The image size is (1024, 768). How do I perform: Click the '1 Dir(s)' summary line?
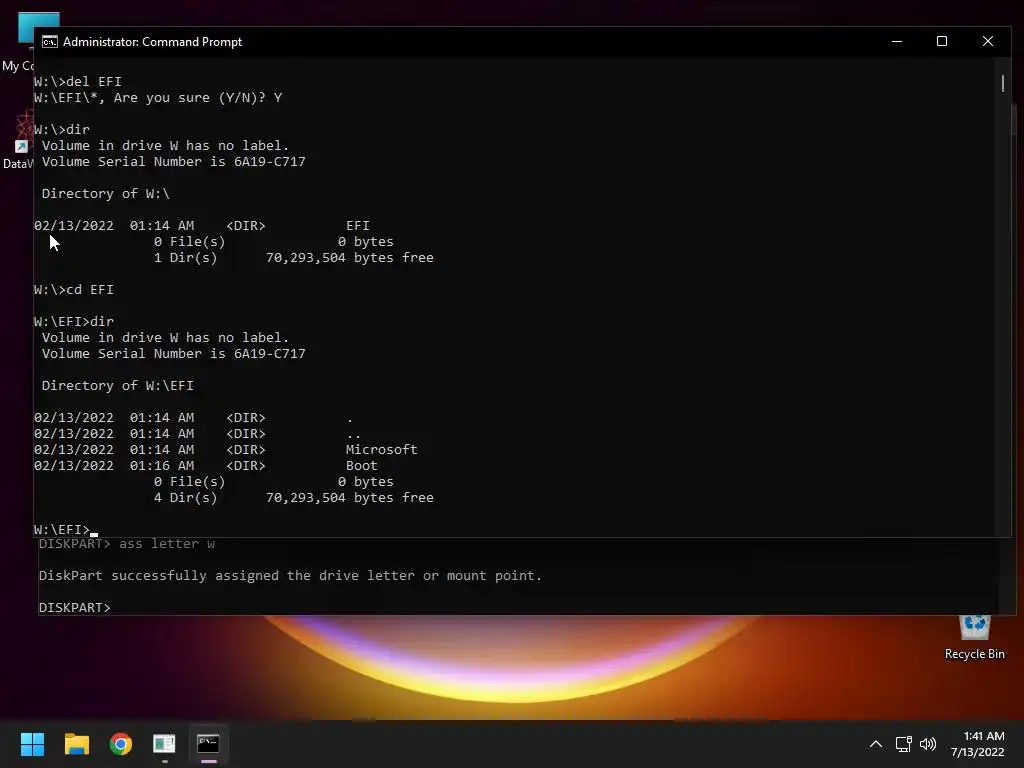pyautogui.click(x=294, y=258)
